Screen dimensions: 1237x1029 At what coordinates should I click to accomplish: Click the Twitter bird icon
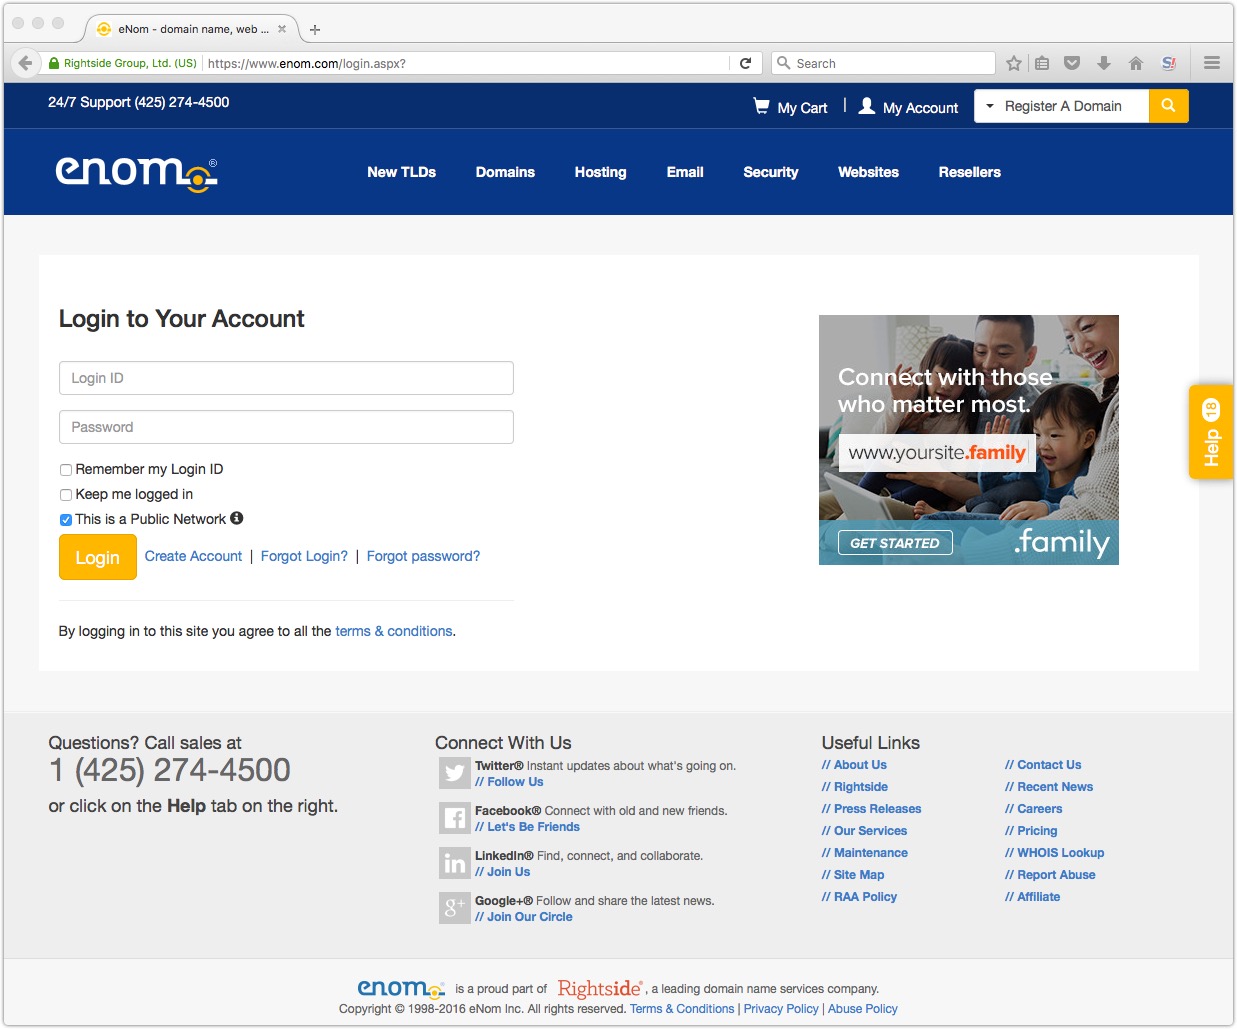[455, 773]
